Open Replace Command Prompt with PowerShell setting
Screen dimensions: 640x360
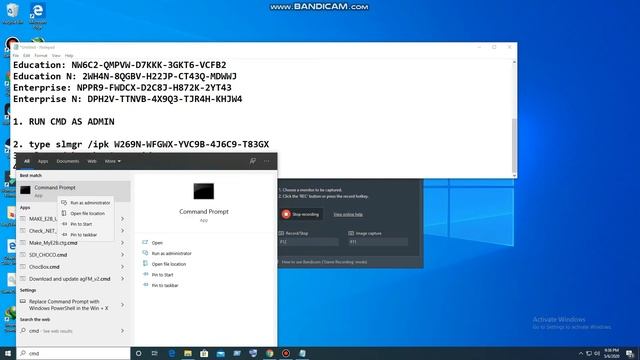click(x=67, y=305)
